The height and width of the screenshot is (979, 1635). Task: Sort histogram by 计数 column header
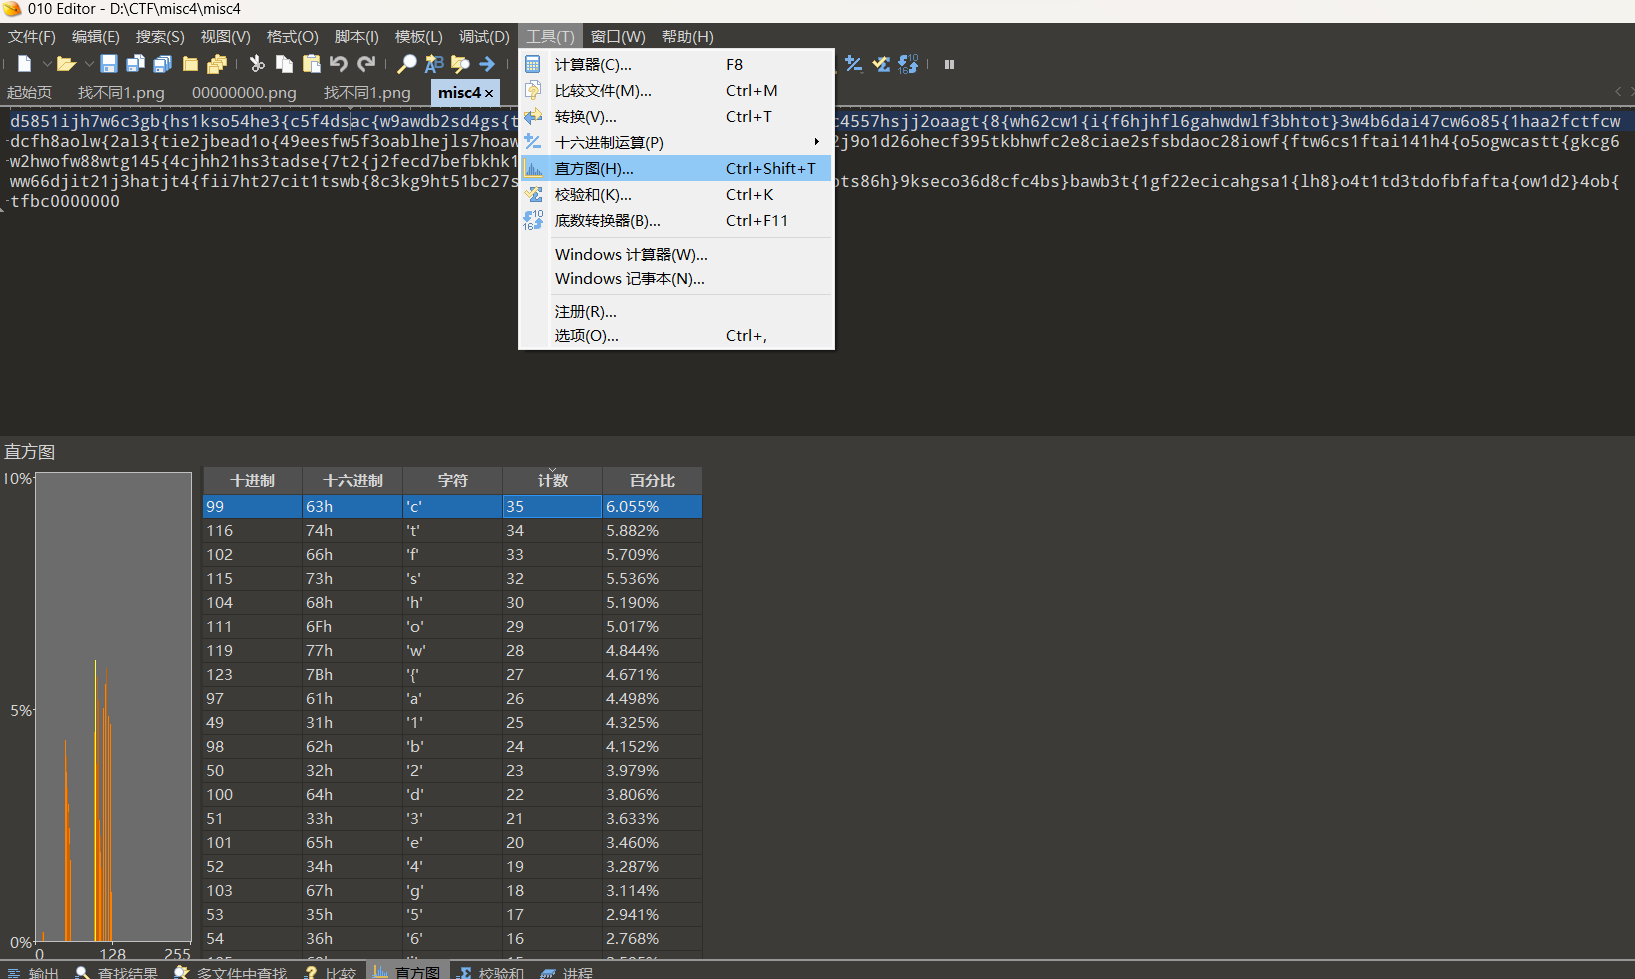(x=552, y=480)
